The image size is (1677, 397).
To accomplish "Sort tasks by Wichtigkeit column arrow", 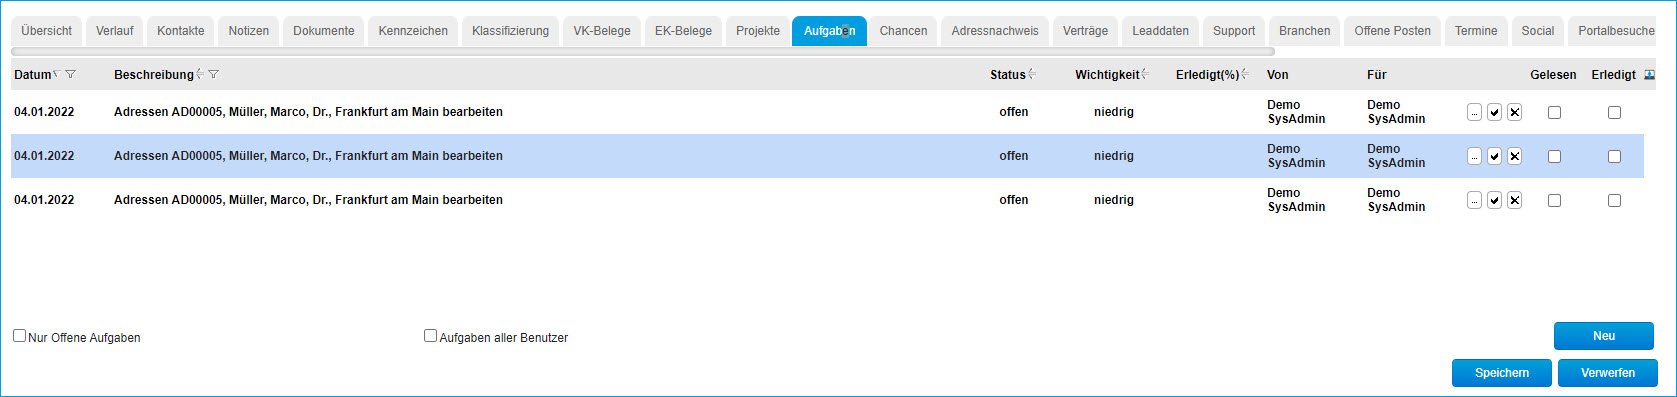I will 1145,75.
